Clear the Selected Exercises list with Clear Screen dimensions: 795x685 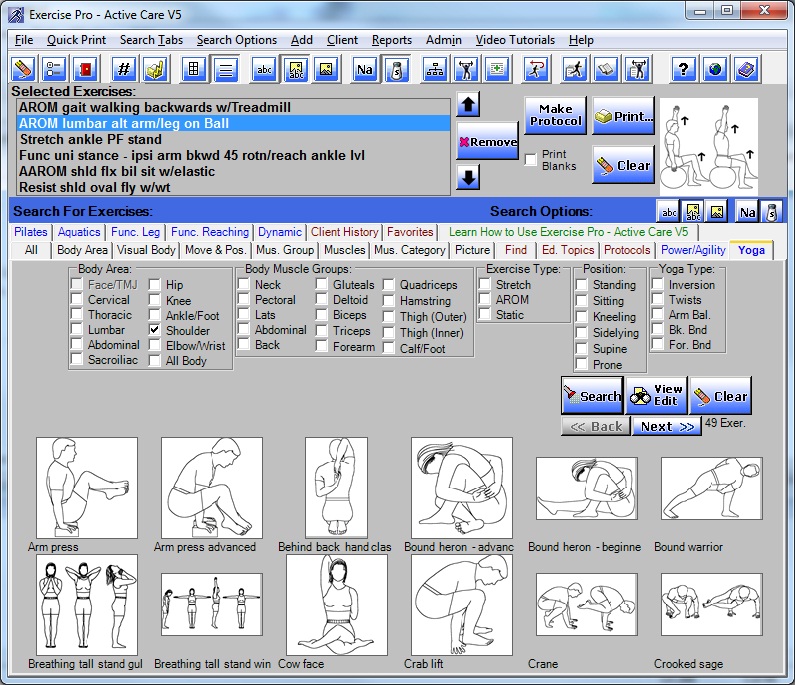pos(624,165)
